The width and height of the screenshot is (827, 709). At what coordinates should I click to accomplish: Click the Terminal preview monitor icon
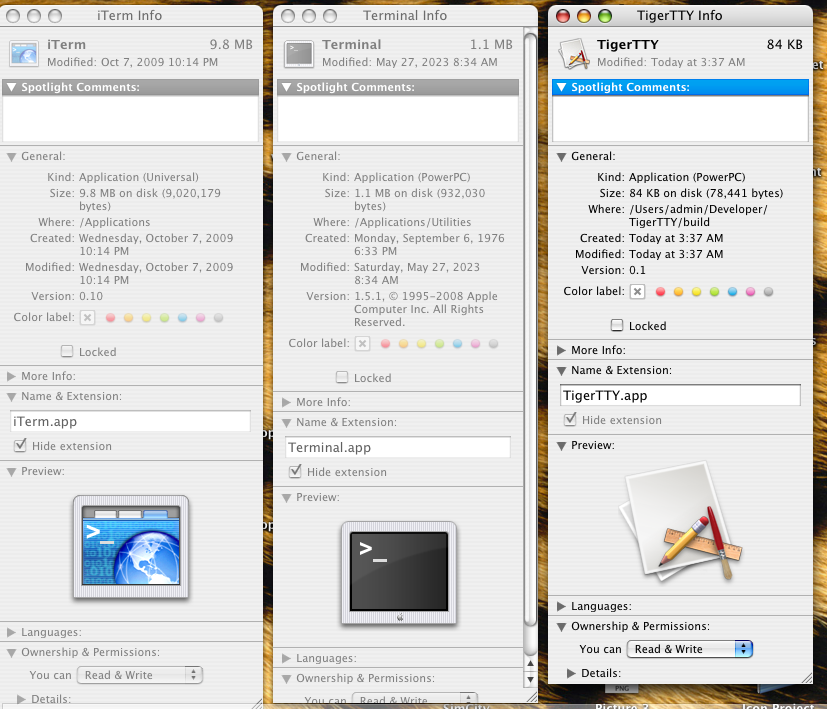coord(399,572)
